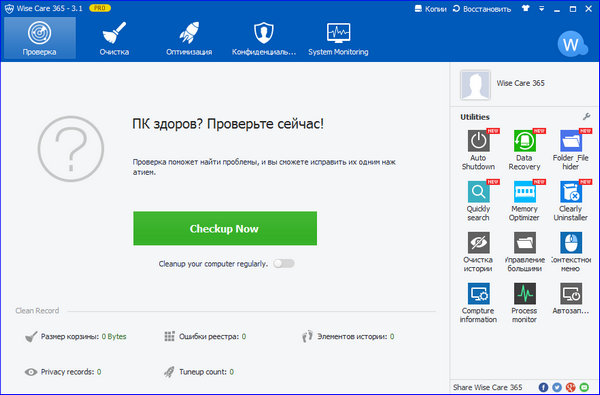Image resolution: width=600 pixels, height=395 pixels.
Task: Open the Auto Shutdown utility
Action: point(478,150)
